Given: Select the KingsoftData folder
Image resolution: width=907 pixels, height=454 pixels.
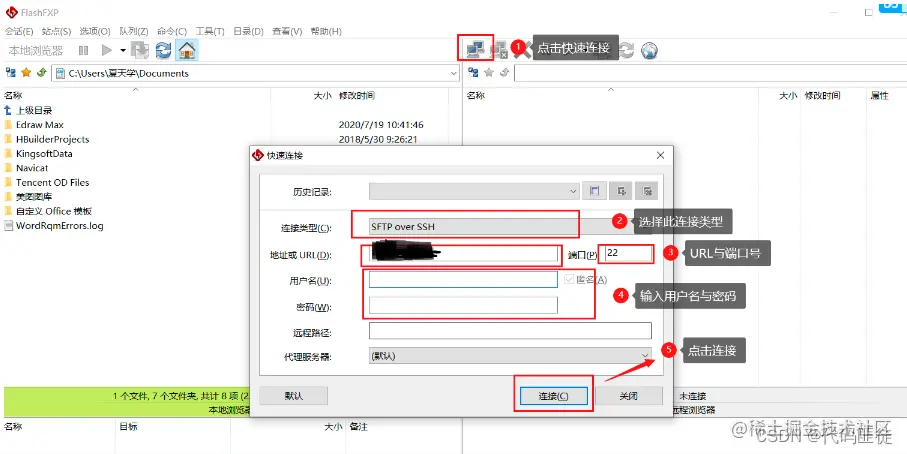Looking at the screenshot, I should (44, 153).
